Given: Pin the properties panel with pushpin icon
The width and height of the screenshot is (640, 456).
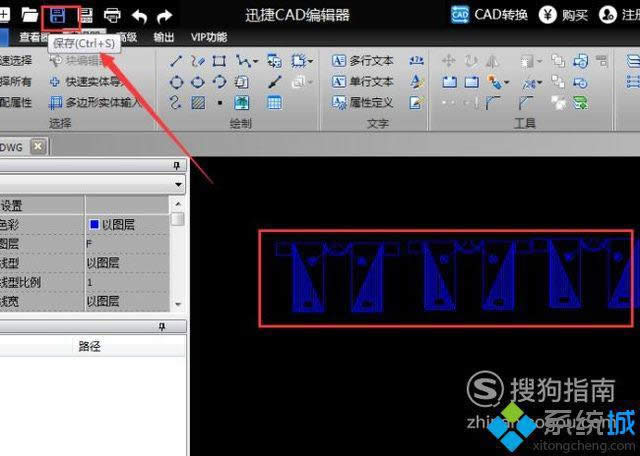Looking at the screenshot, I should point(177,165).
